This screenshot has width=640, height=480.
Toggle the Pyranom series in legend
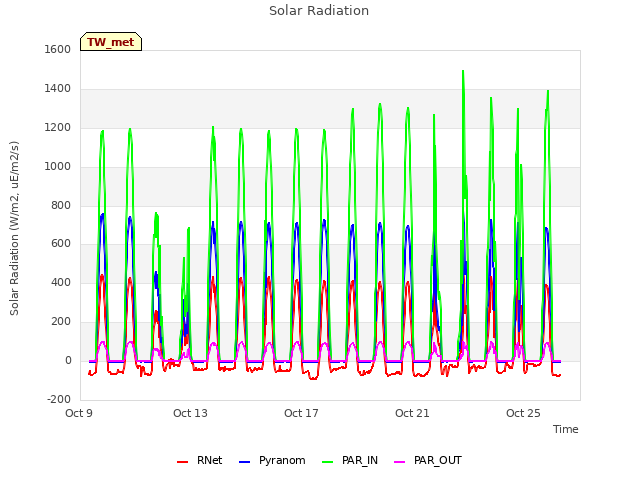pos(272,460)
